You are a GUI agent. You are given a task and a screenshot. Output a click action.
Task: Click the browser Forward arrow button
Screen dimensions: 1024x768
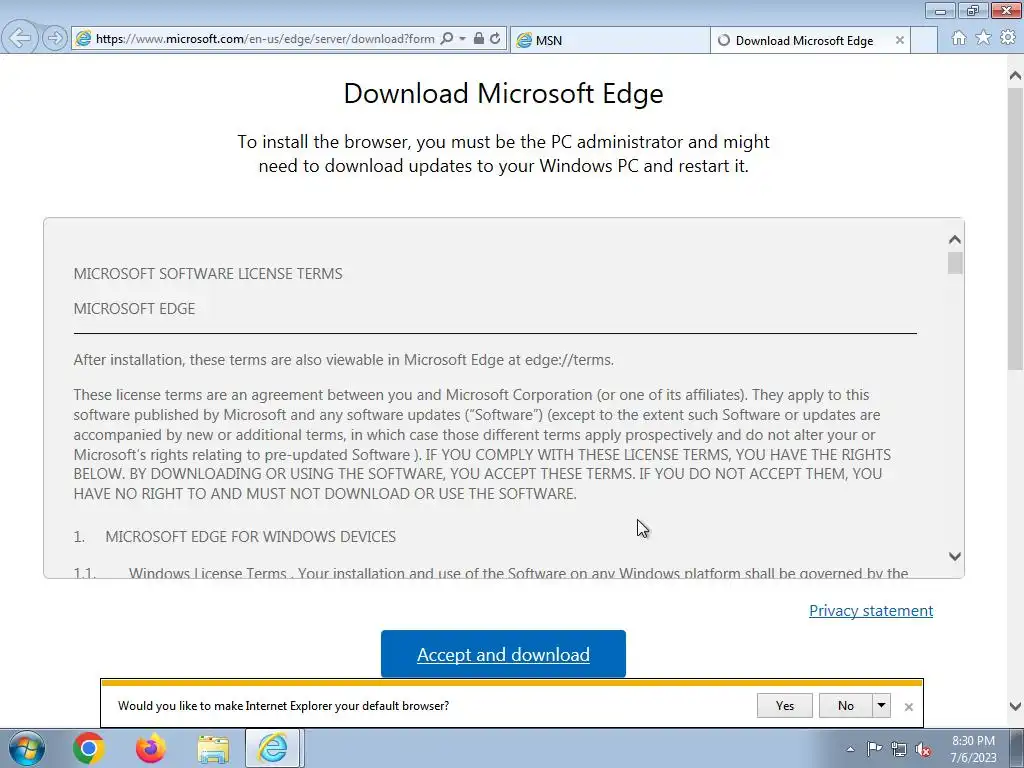[55, 39]
